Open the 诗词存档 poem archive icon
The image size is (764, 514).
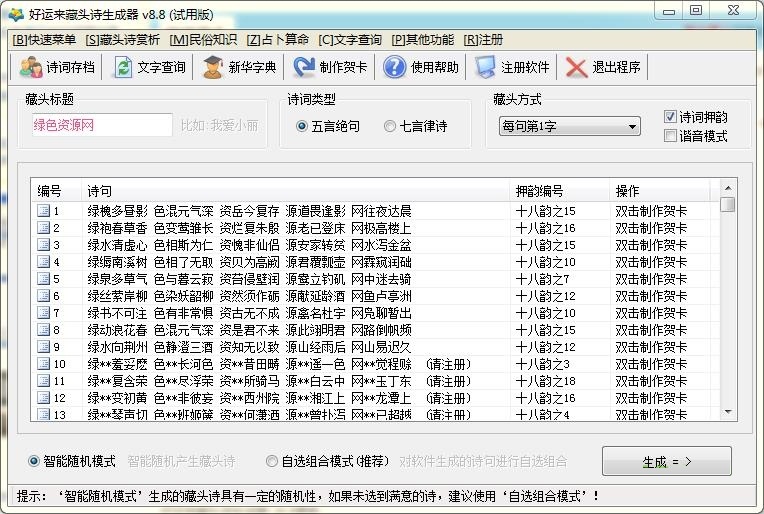[31, 67]
